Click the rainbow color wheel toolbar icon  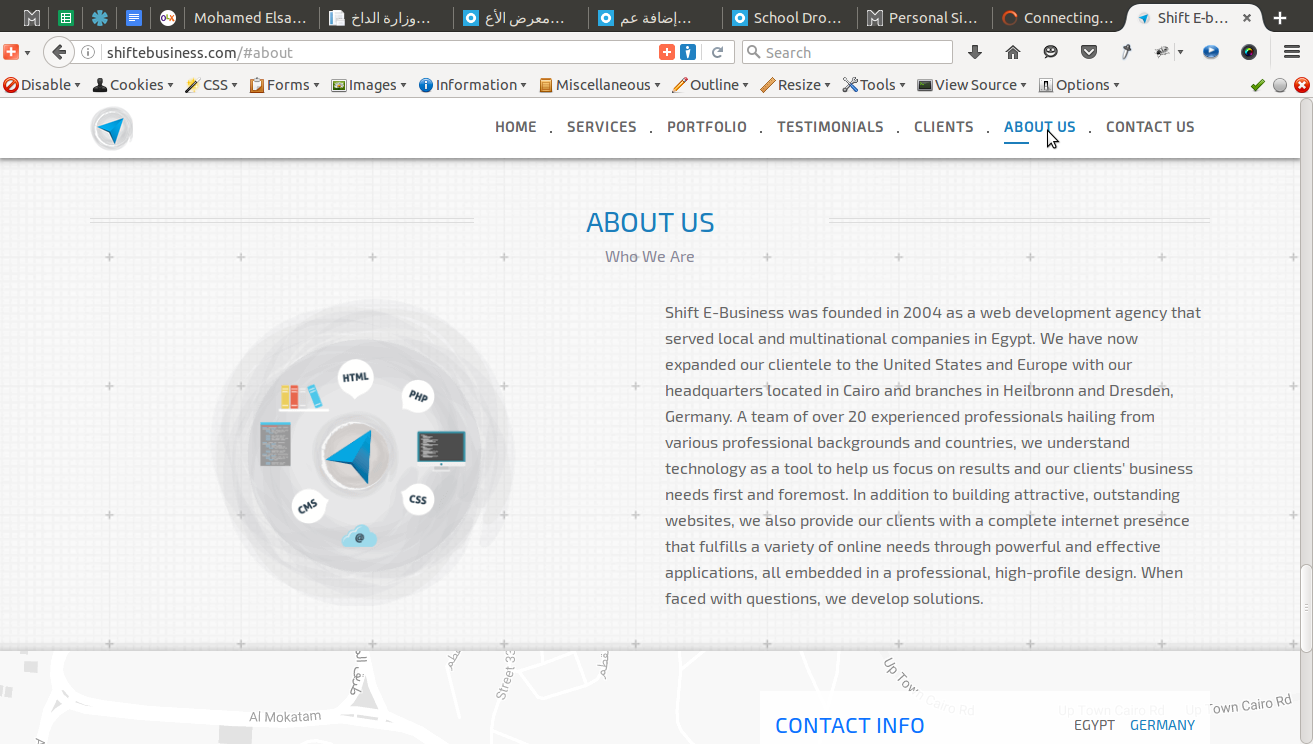[x=1249, y=52]
